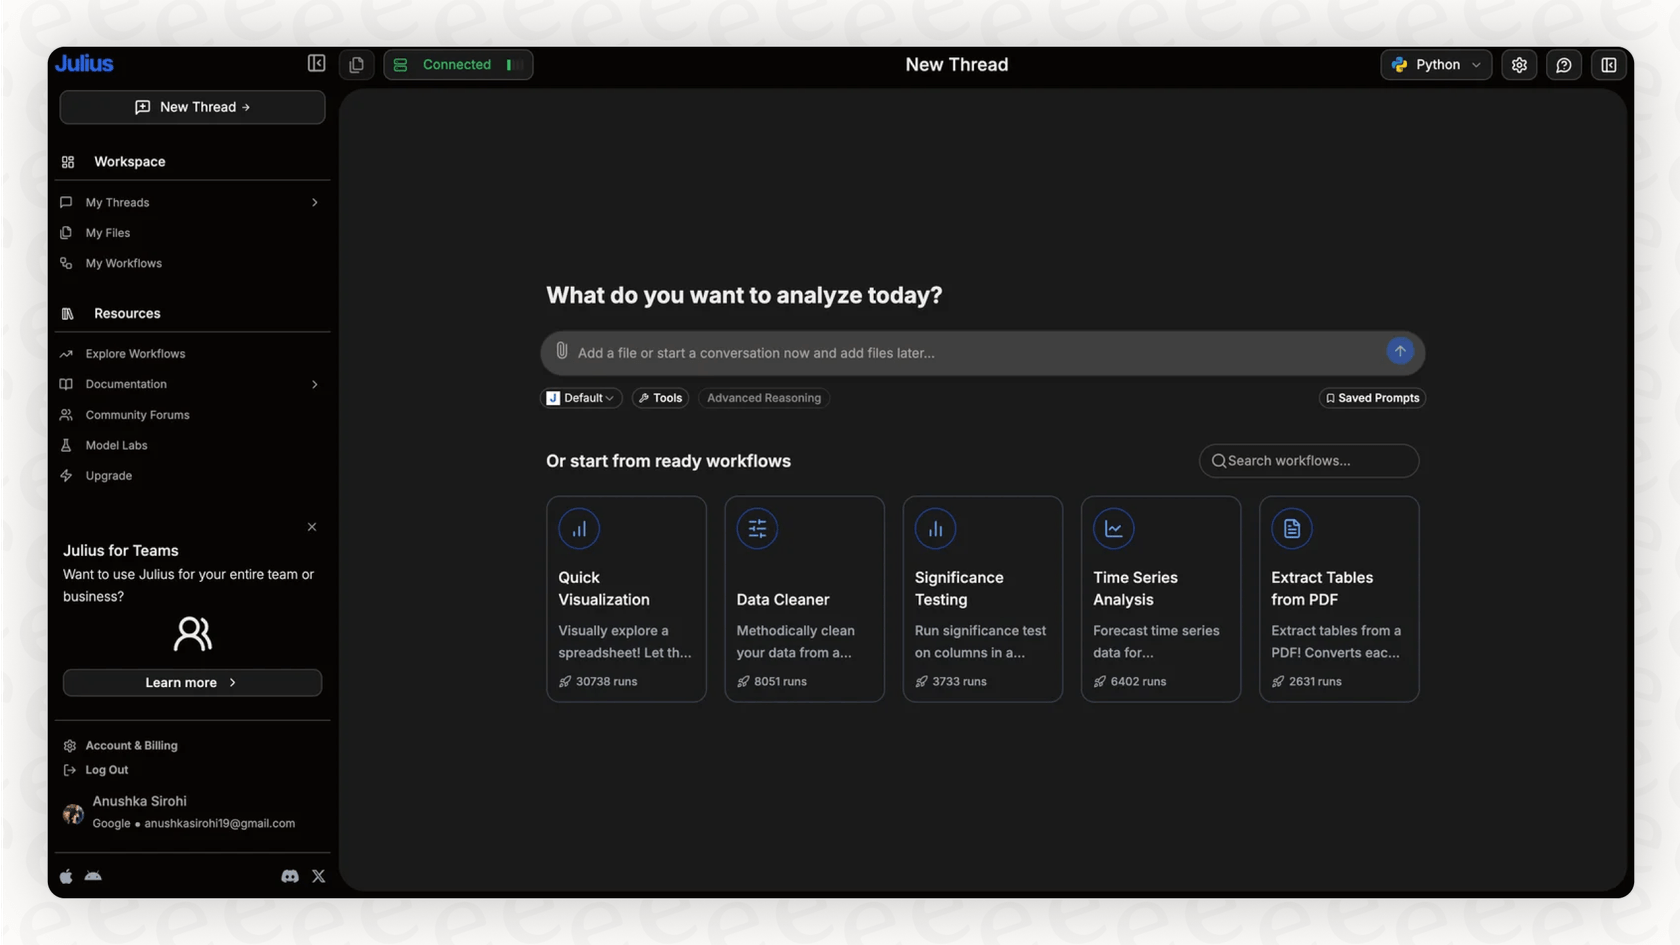Open the Time Series Analysis icon

click(x=1113, y=528)
